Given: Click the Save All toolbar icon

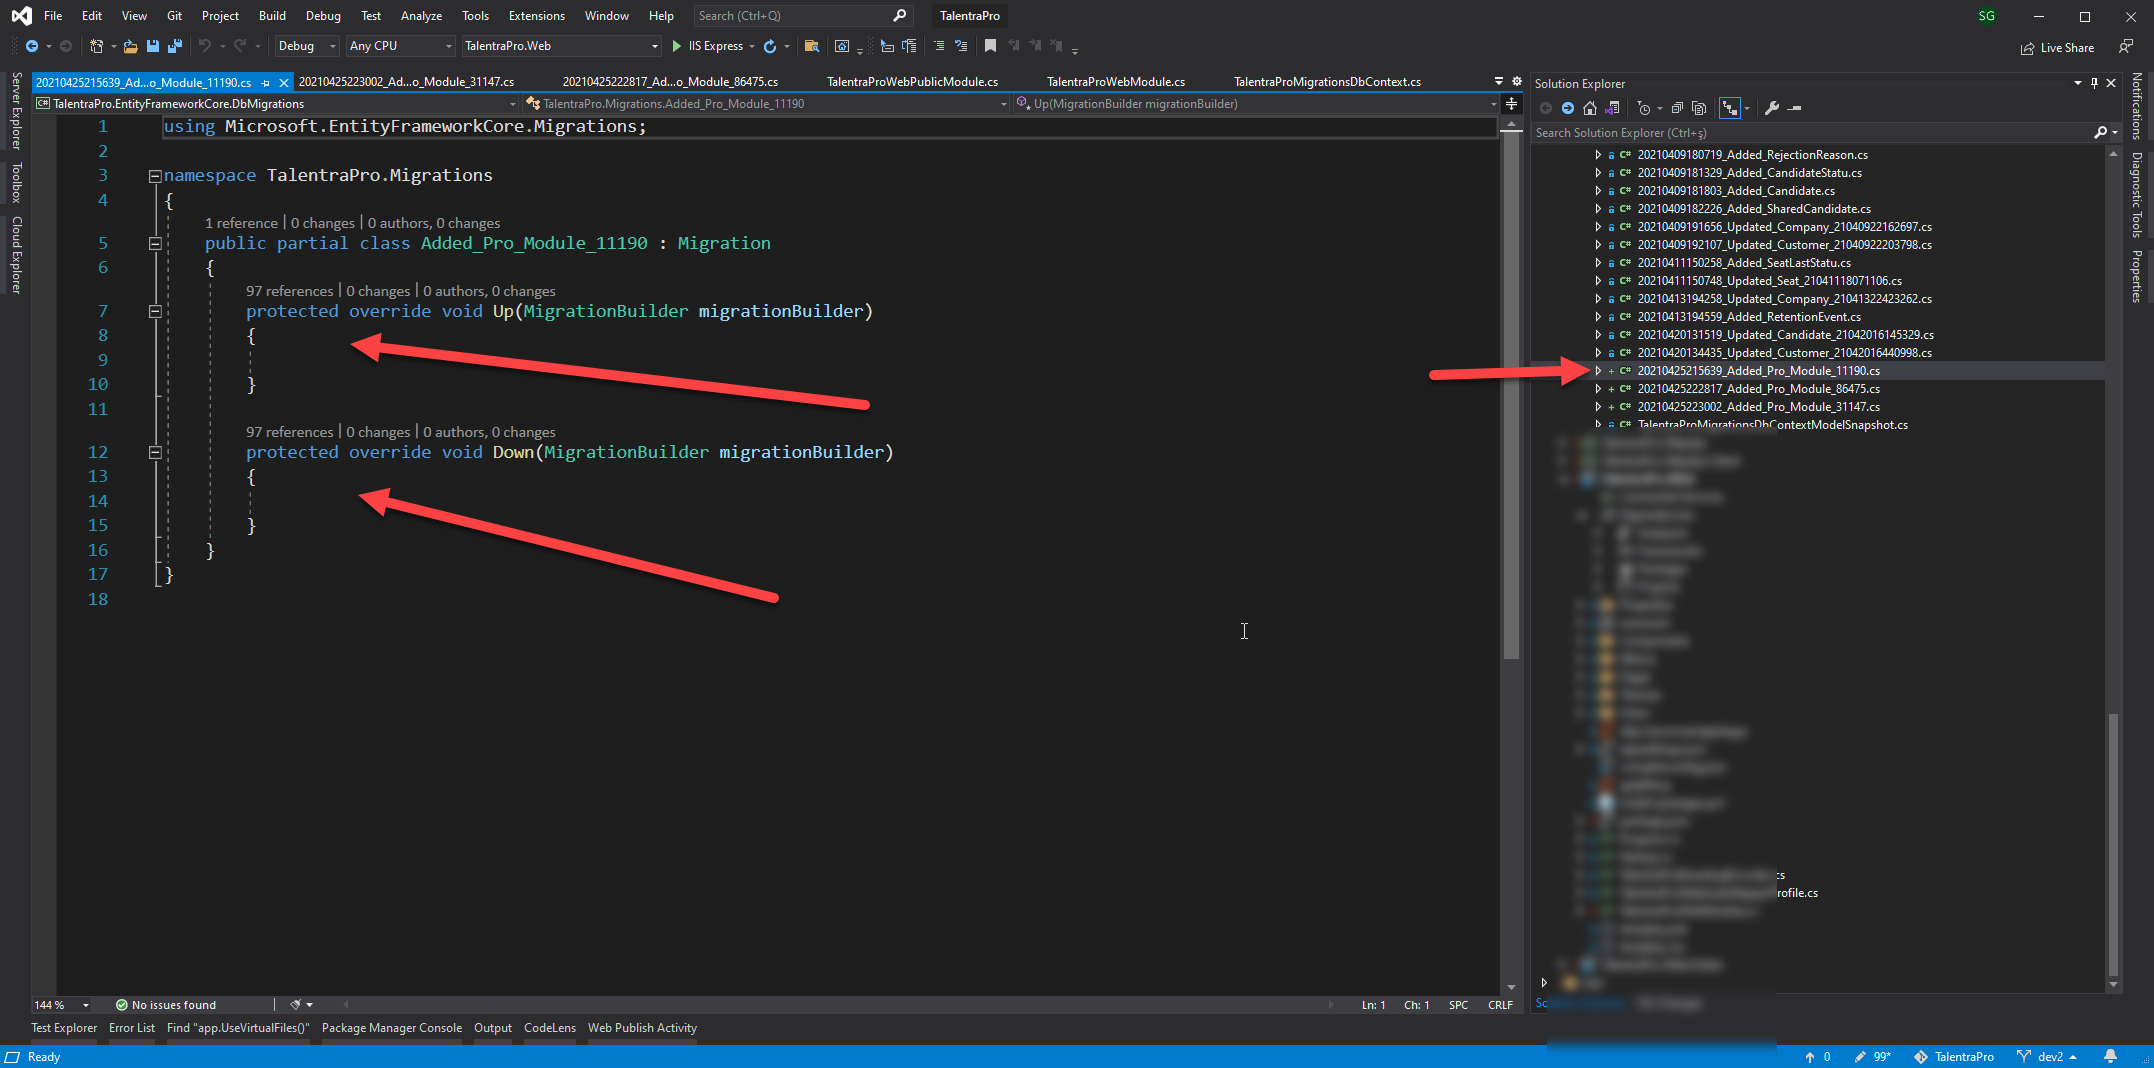Looking at the screenshot, I should [x=175, y=46].
